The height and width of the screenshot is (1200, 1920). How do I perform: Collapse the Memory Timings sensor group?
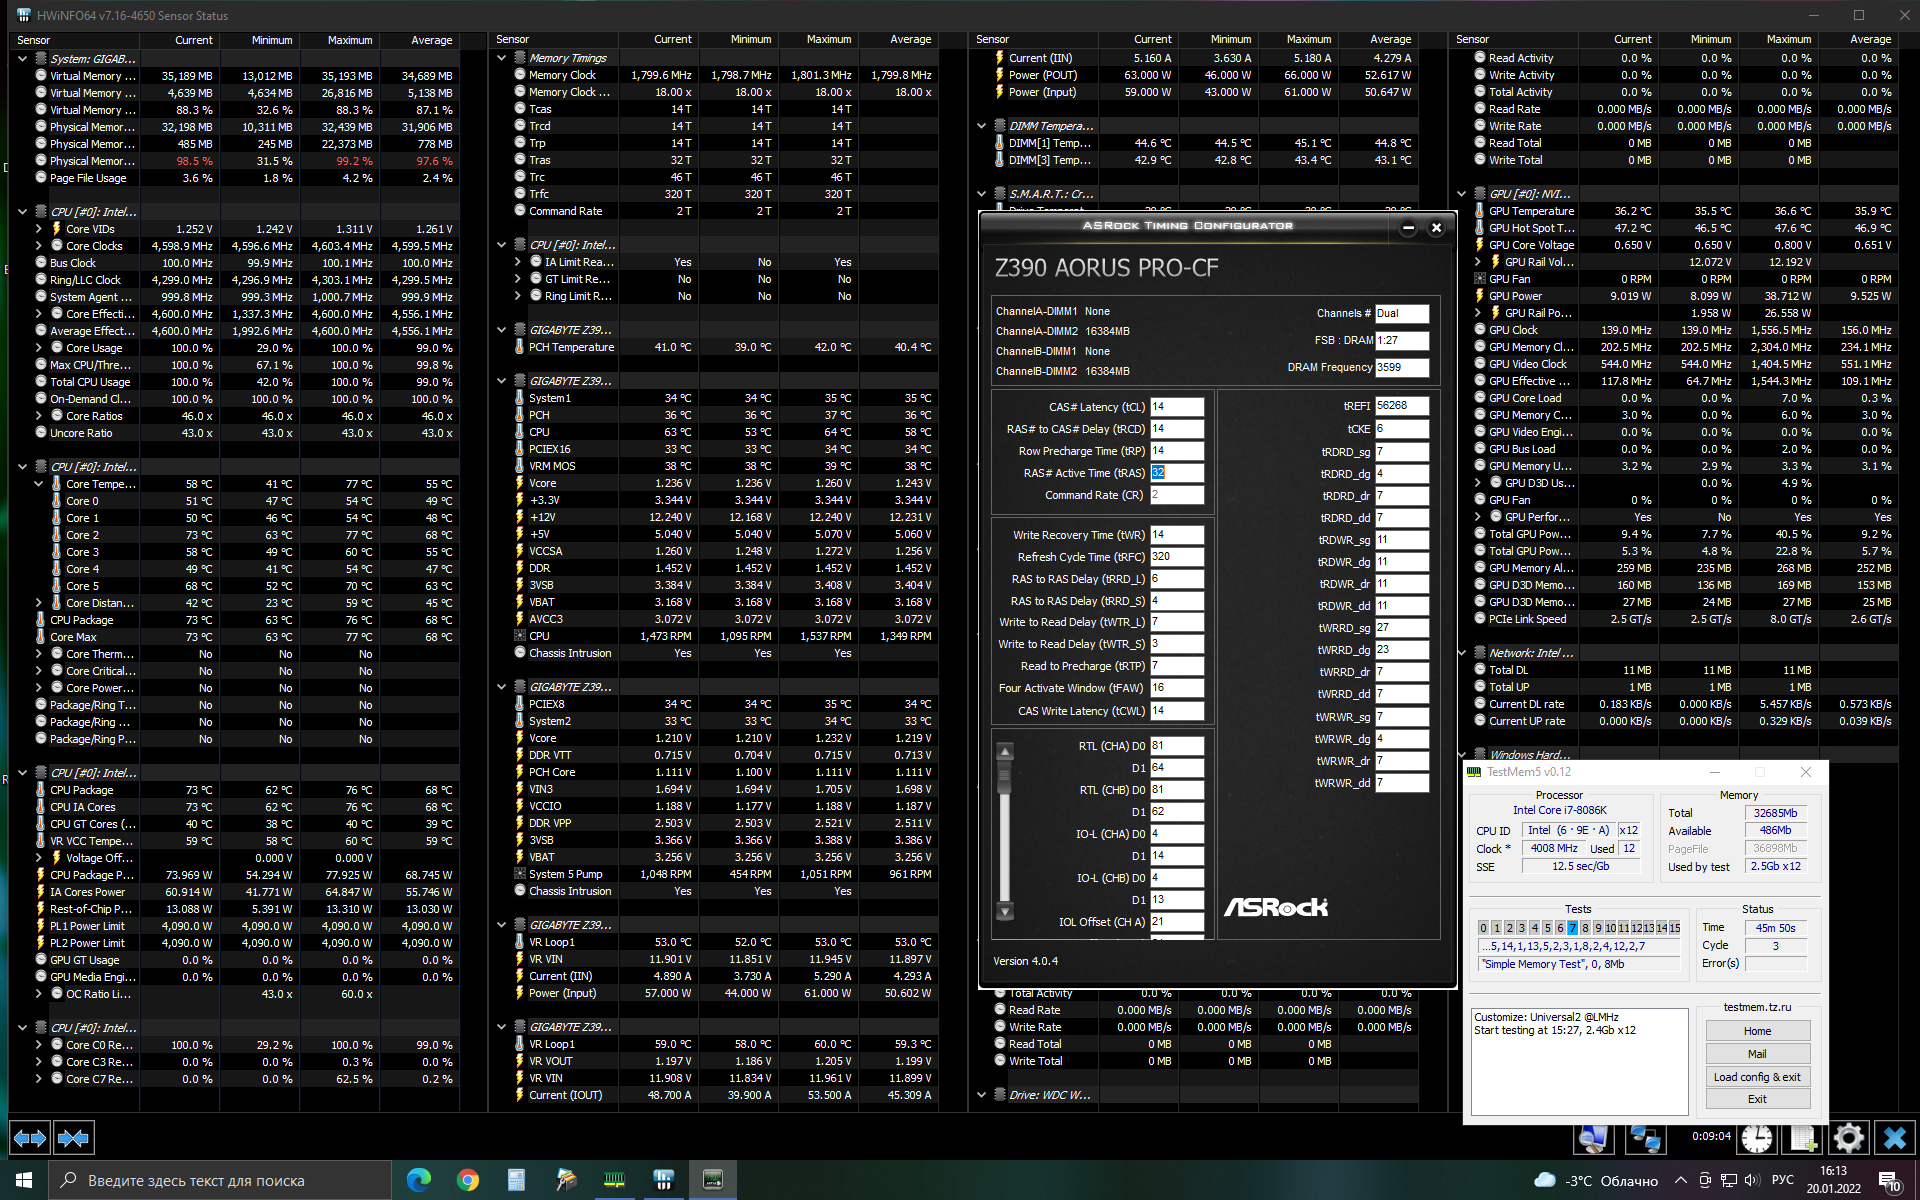[502, 58]
